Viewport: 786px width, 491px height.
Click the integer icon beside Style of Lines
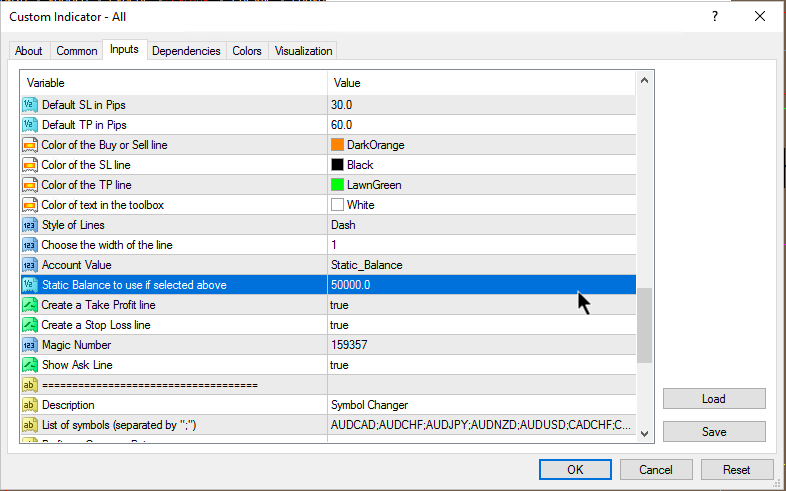coord(30,225)
